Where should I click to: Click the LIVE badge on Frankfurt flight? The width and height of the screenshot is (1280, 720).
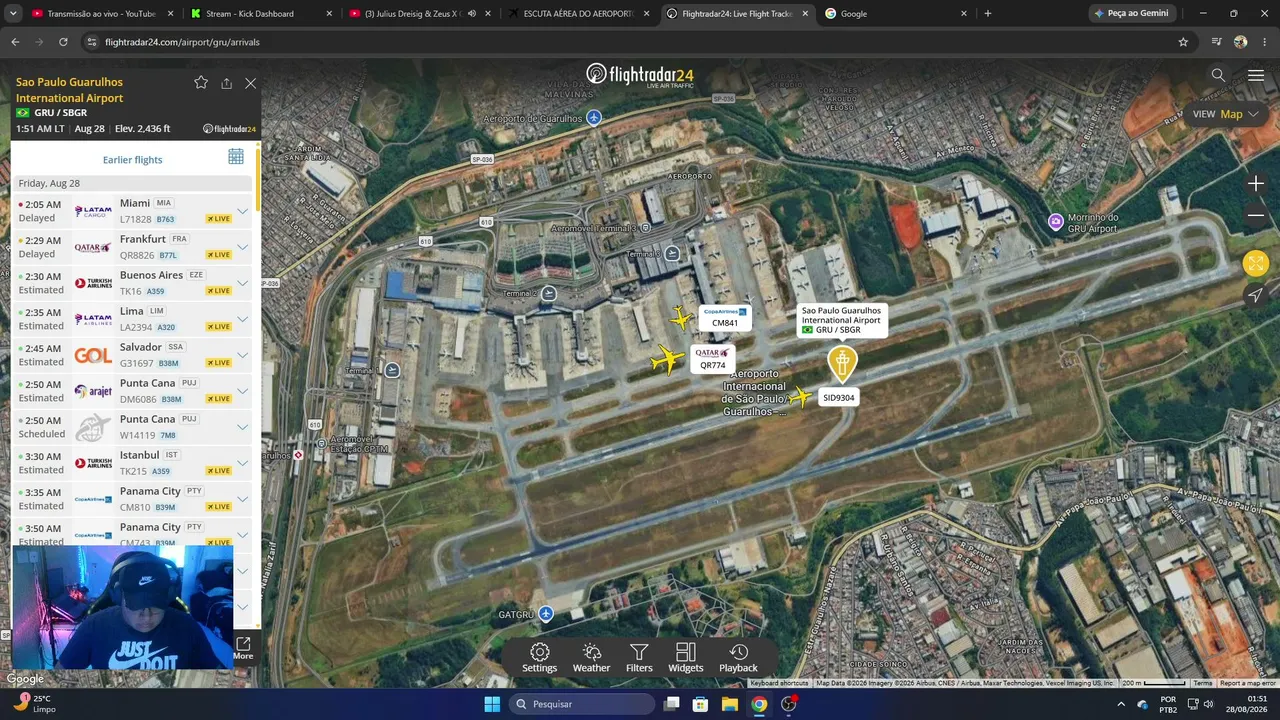click(x=219, y=255)
